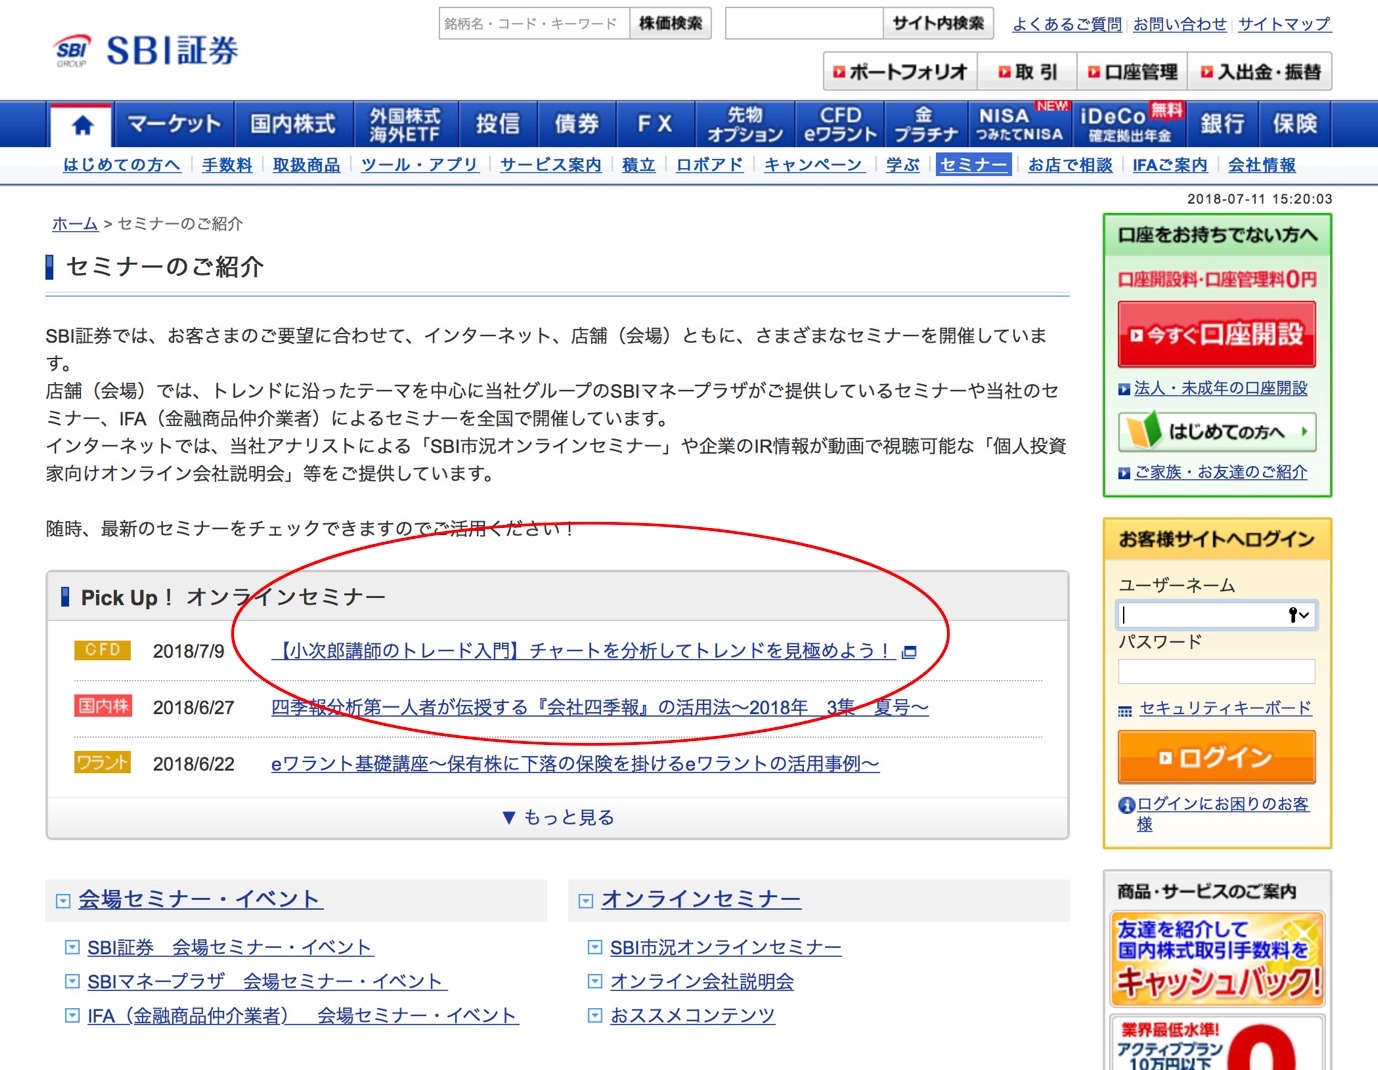Open the CFD eワラント tab
The image size is (1378, 1070).
pyautogui.click(x=840, y=124)
